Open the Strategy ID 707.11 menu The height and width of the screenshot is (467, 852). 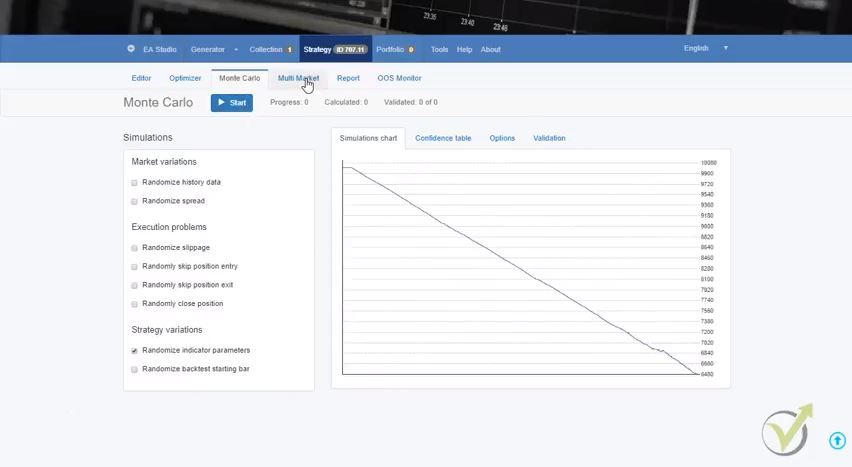point(335,49)
